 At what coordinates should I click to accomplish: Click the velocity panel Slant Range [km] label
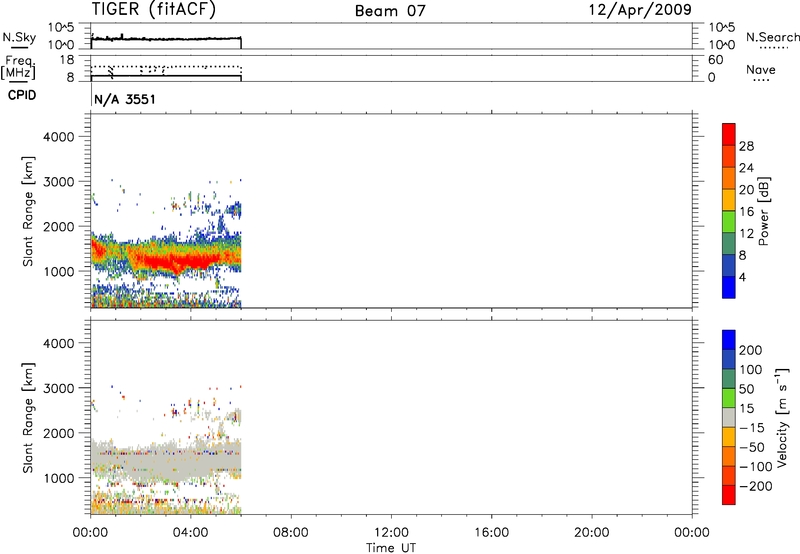(x=29, y=418)
